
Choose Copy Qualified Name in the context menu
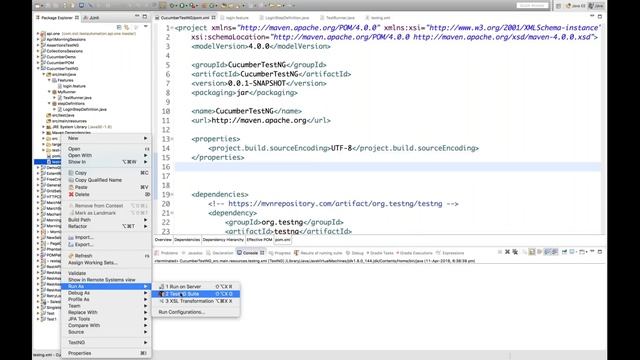106,180
